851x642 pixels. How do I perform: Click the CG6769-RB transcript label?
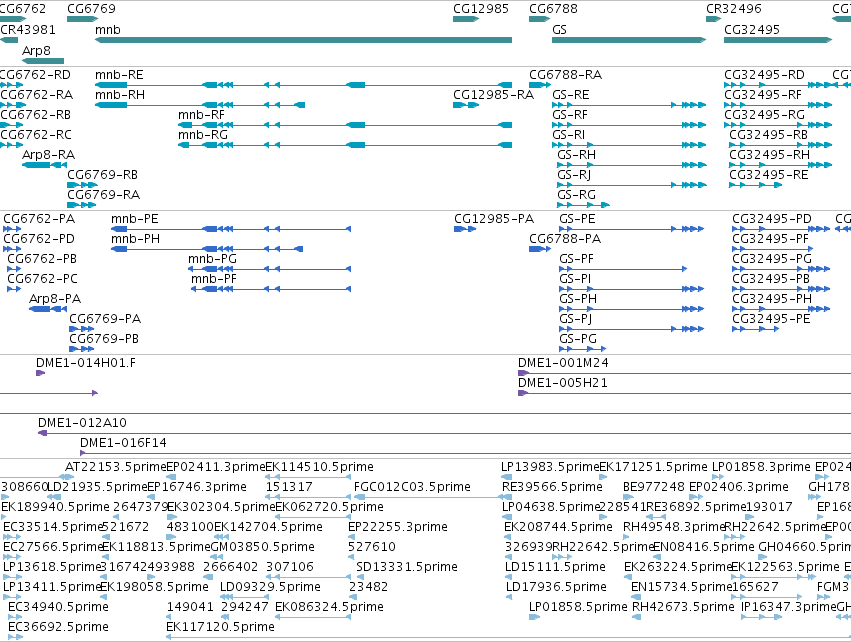(103, 175)
